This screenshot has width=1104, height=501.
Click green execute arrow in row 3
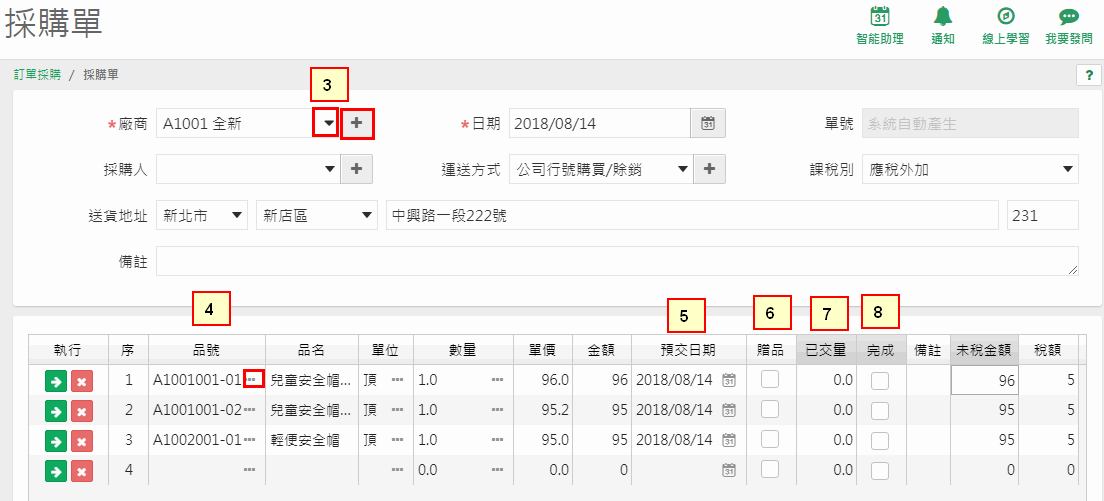coord(55,441)
